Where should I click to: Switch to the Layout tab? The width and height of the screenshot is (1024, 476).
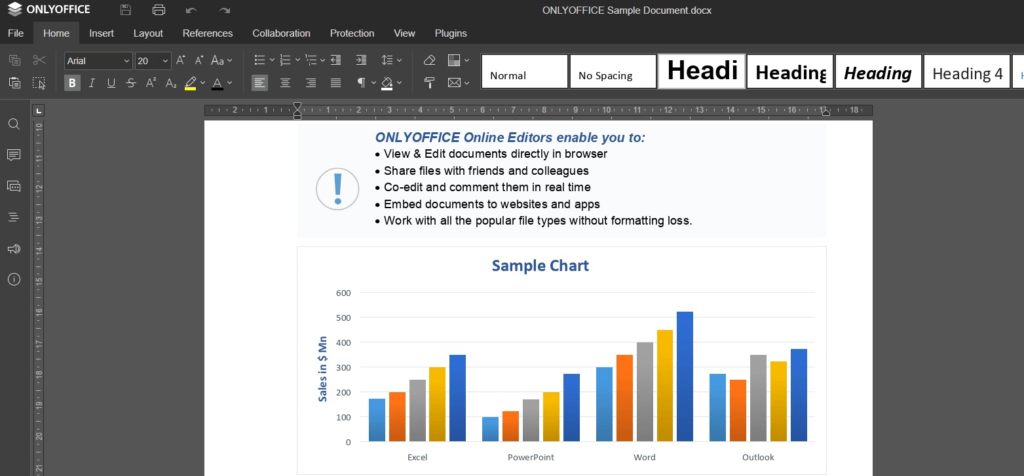148,33
